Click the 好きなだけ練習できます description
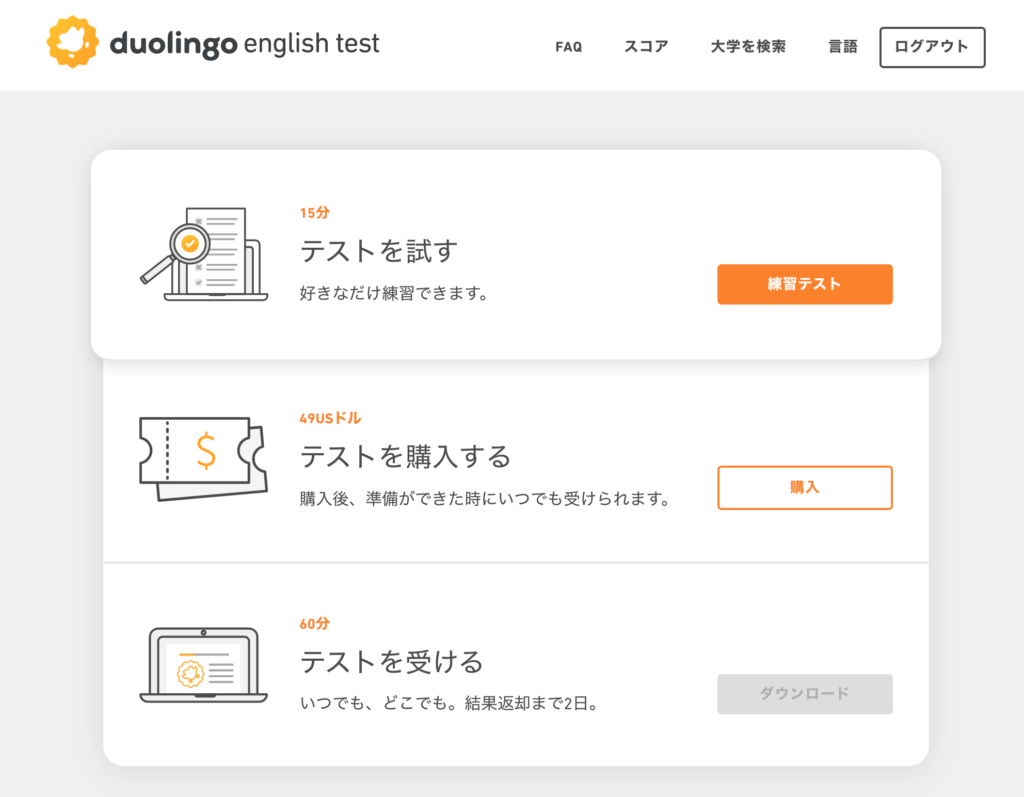1024x797 pixels. click(x=394, y=293)
